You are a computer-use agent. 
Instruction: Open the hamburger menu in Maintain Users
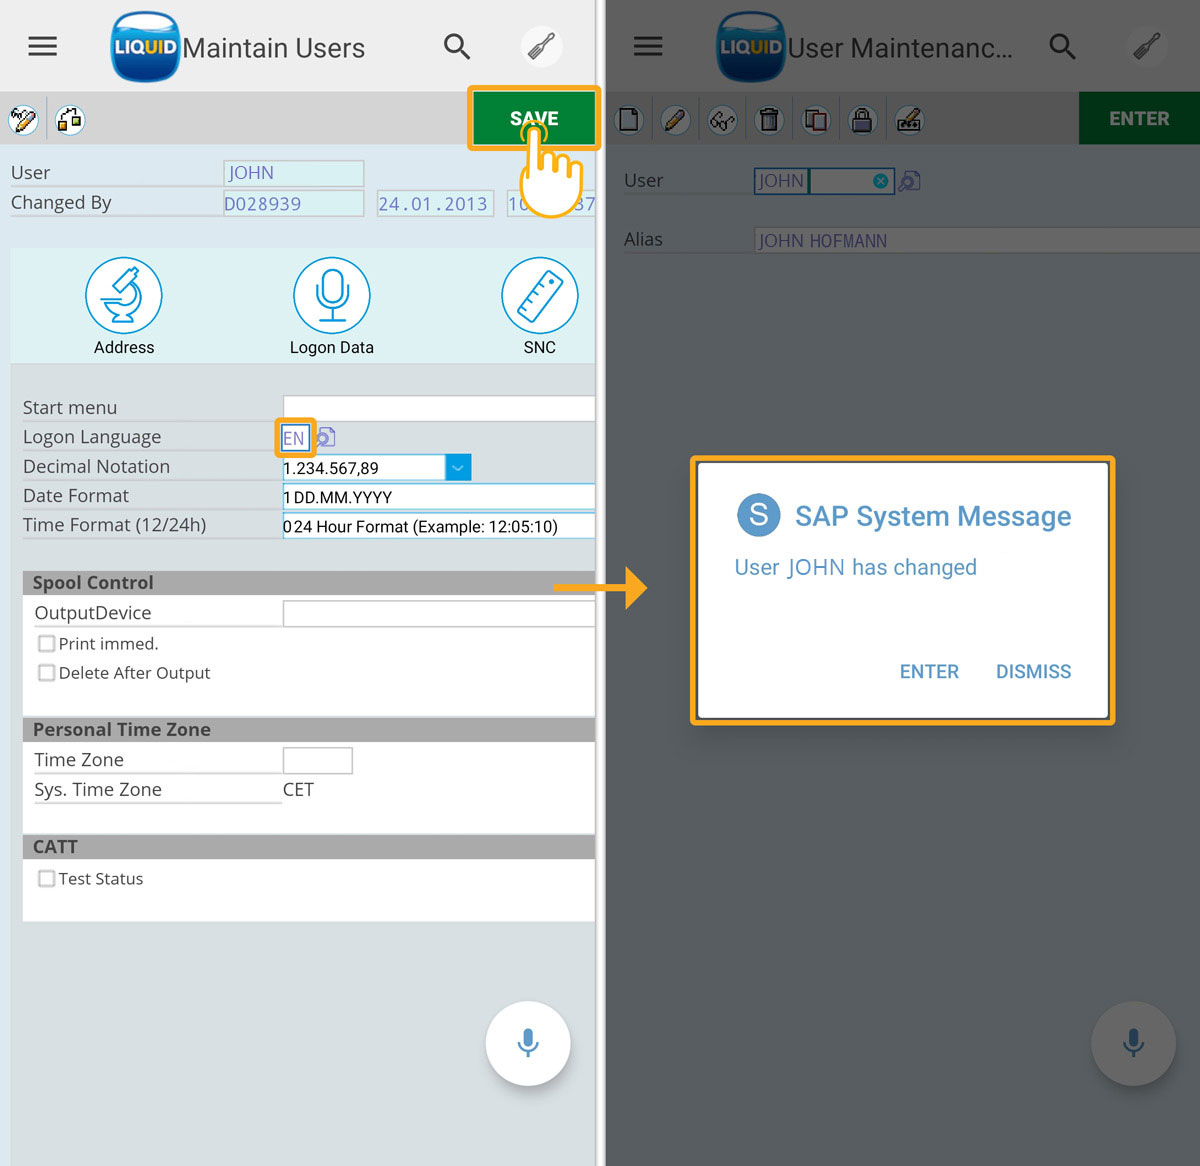pos(43,47)
